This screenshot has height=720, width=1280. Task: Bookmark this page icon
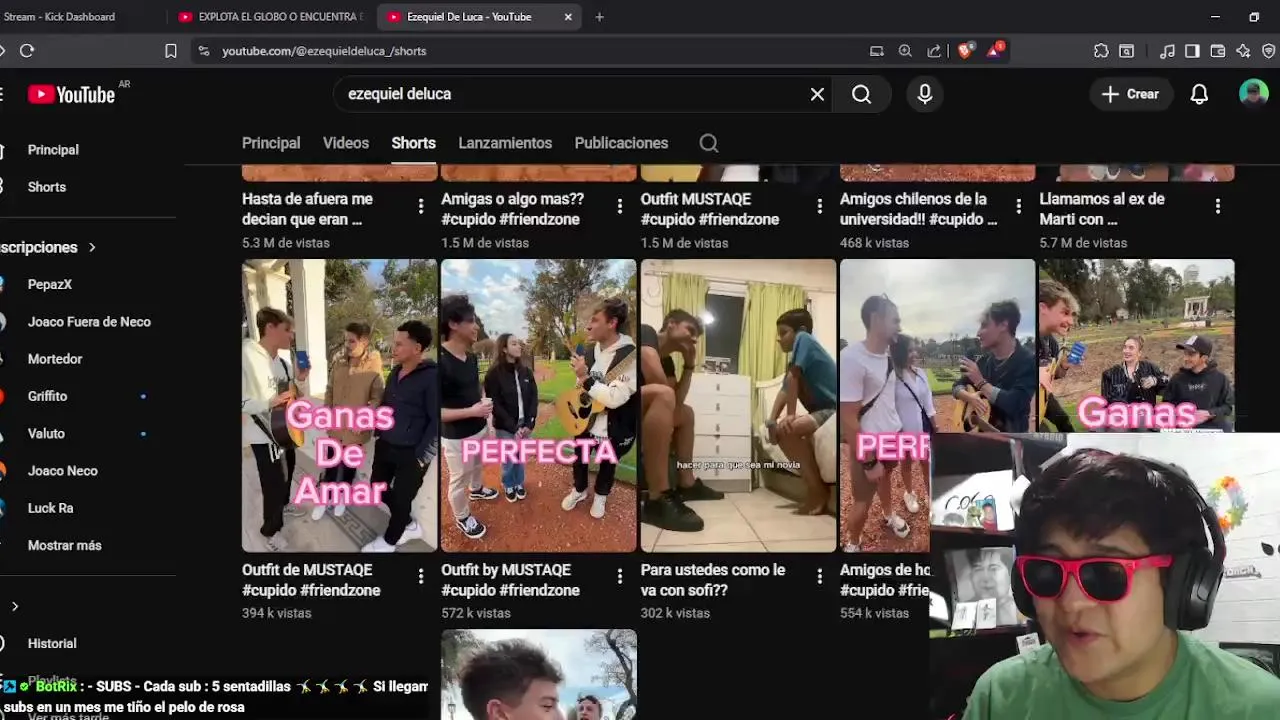(171, 51)
